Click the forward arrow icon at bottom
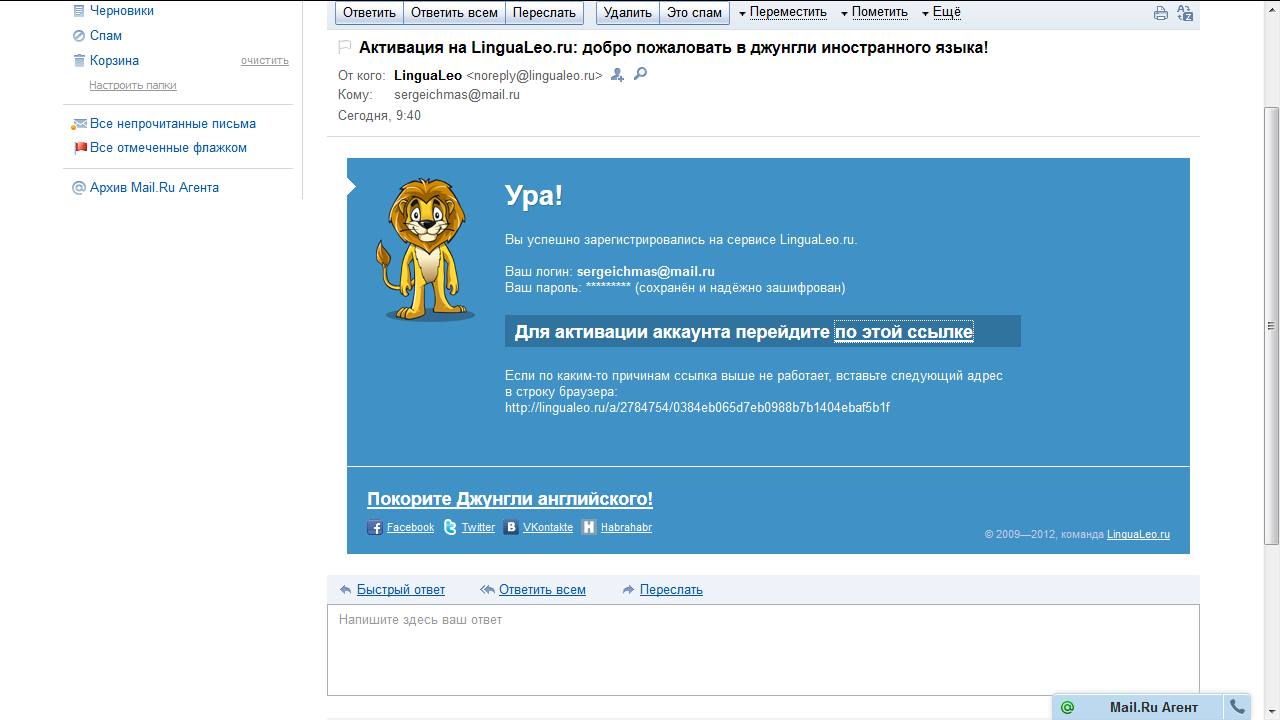This screenshot has width=1280, height=720. (629, 589)
